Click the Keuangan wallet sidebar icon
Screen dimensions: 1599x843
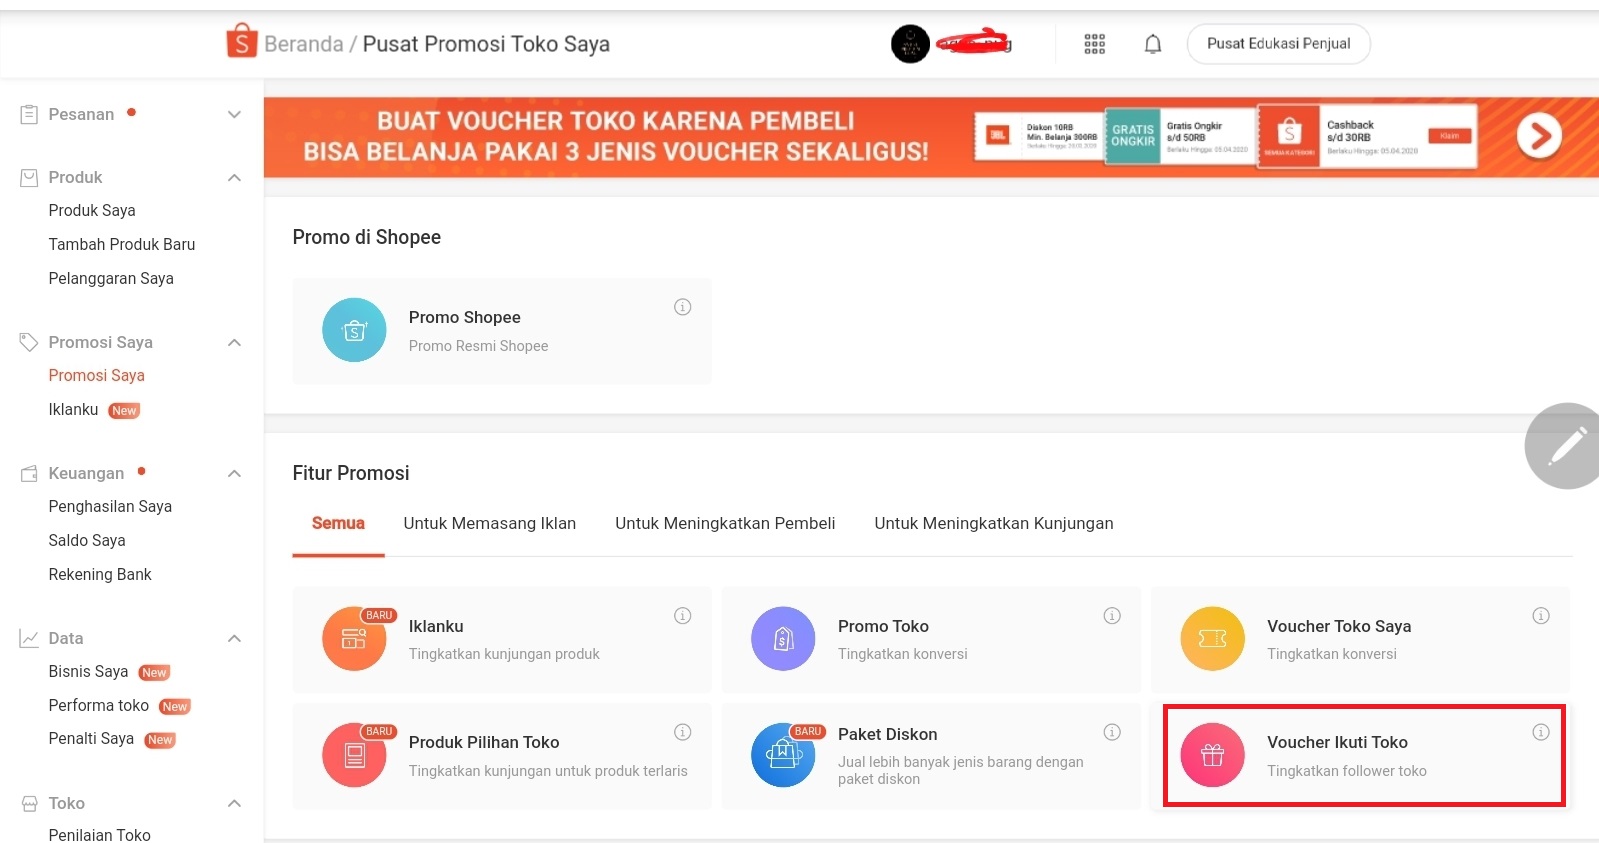(x=29, y=473)
